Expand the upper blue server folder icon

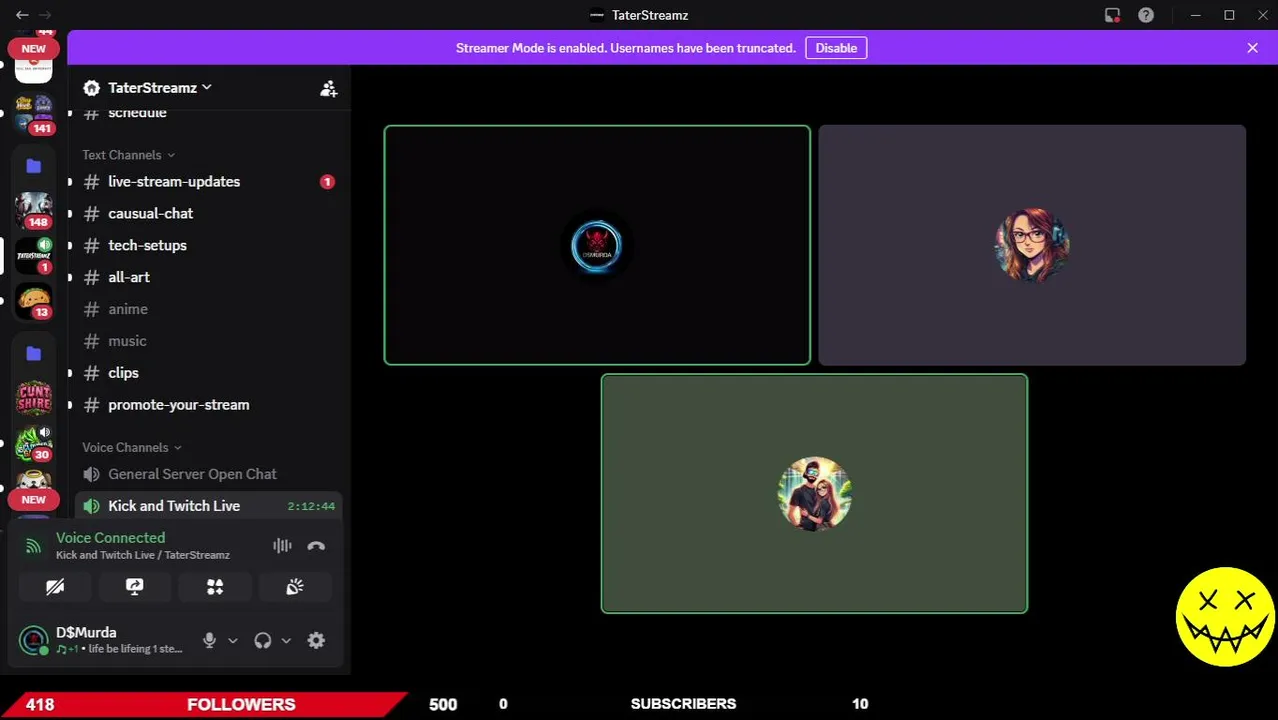[x=34, y=166]
